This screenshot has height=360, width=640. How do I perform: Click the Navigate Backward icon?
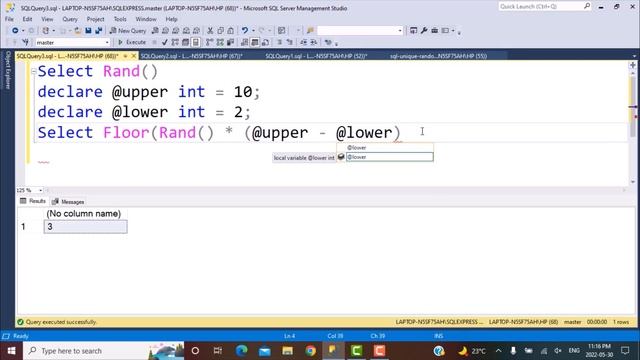click(15, 31)
